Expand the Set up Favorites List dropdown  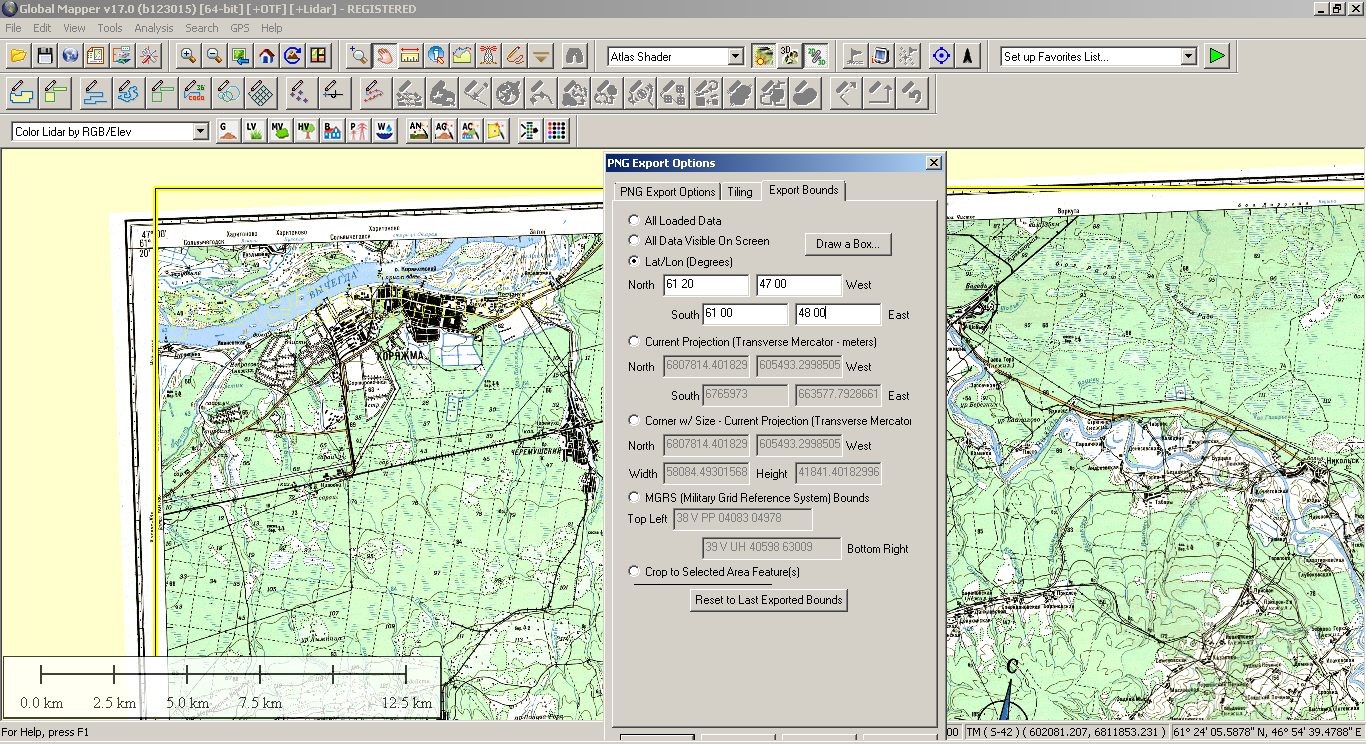click(x=1188, y=57)
